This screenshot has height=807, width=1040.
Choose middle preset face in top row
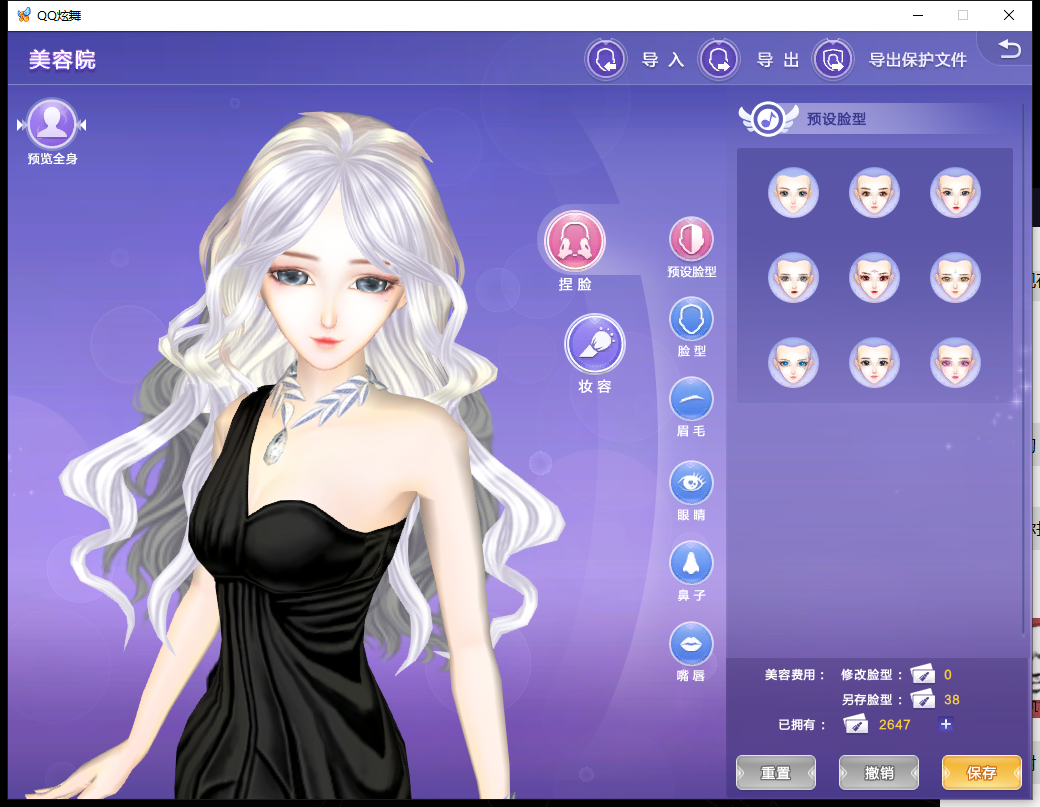(874, 192)
